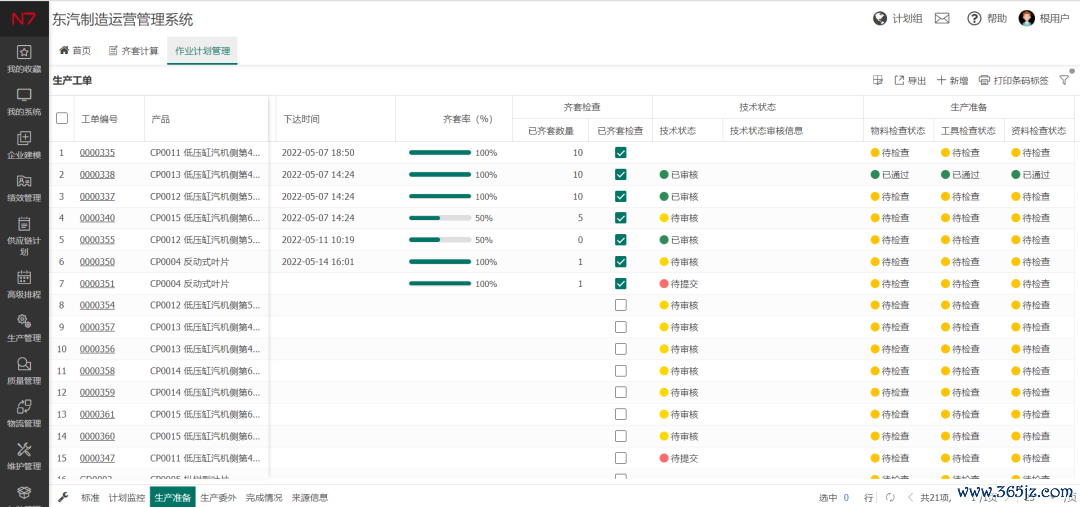Check 已齐套检查 for order 0000358
The height and width of the screenshot is (507, 1080).
[621, 371]
